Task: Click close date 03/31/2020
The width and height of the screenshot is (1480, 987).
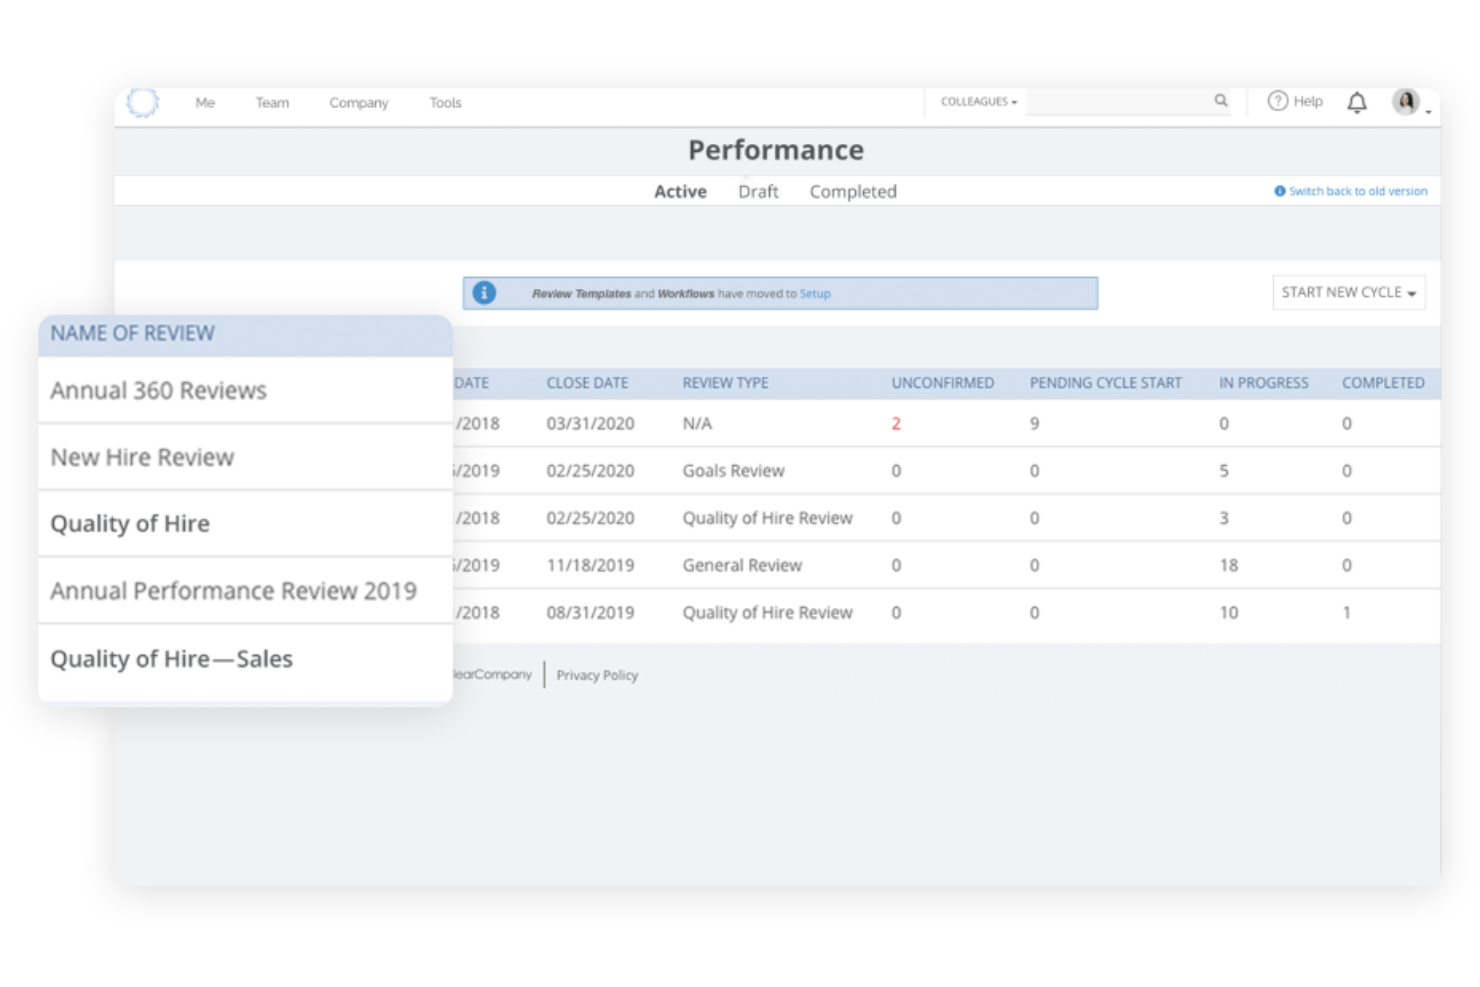Action: point(590,424)
